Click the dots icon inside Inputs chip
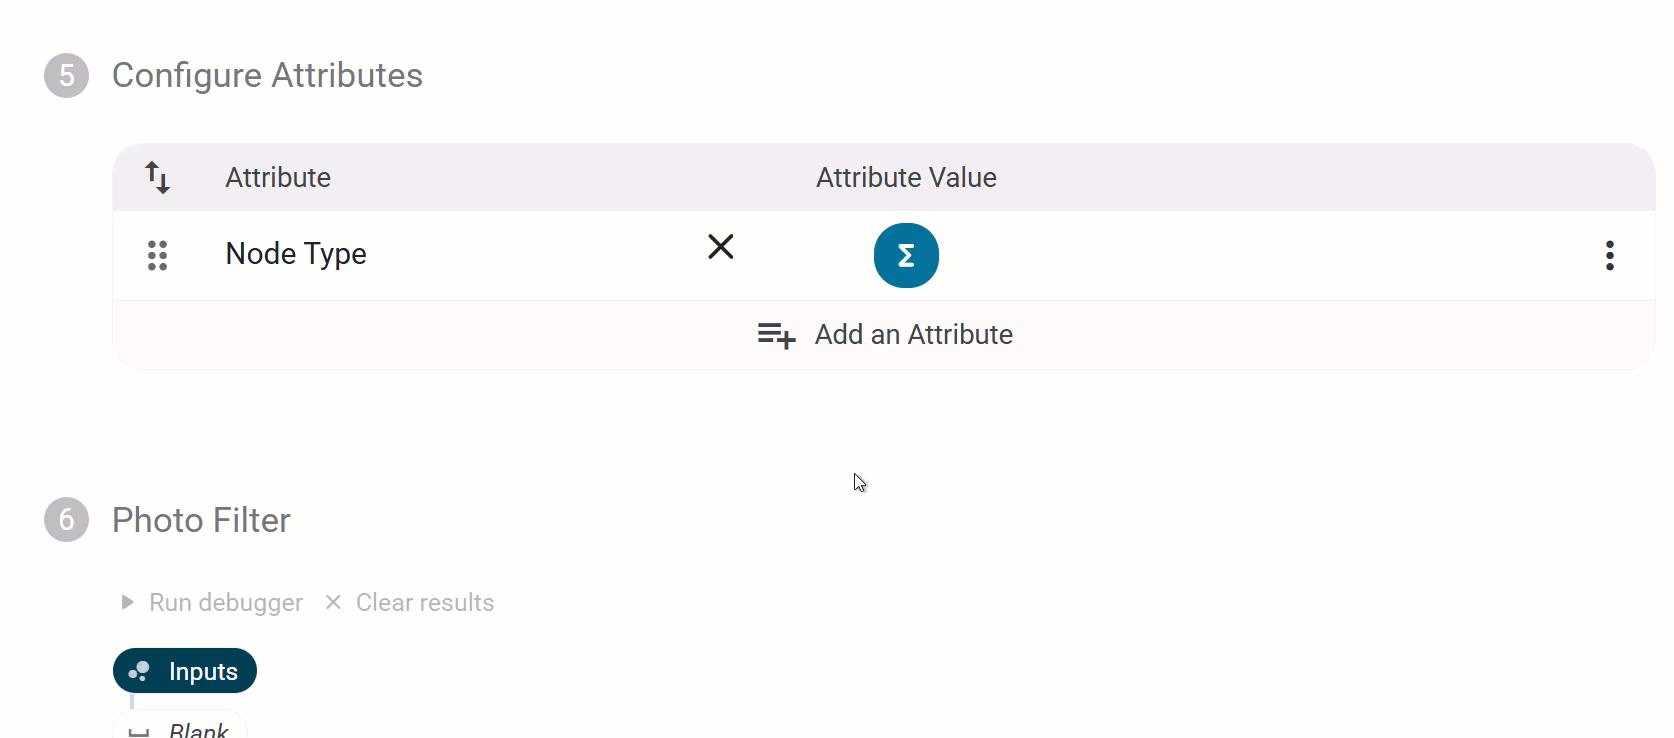1674x738 pixels. pyautogui.click(x=139, y=671)
